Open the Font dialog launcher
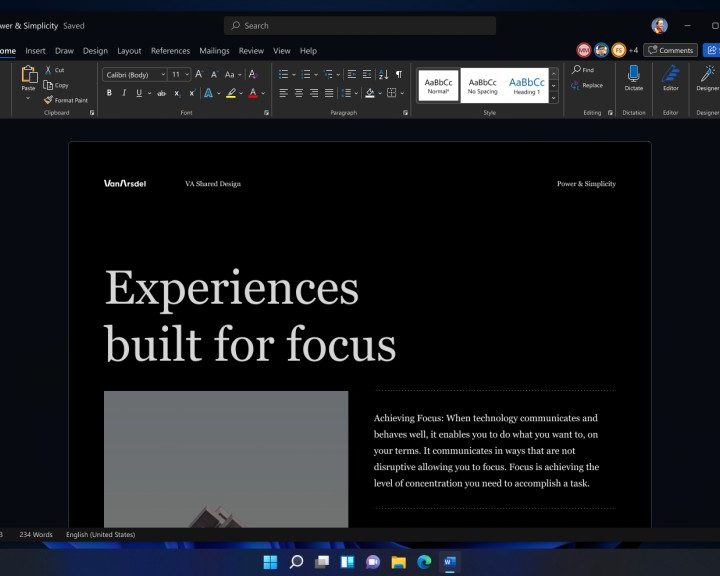Image resolution: width=720 pixels, height=576 pixels. [x=266, y=113]
